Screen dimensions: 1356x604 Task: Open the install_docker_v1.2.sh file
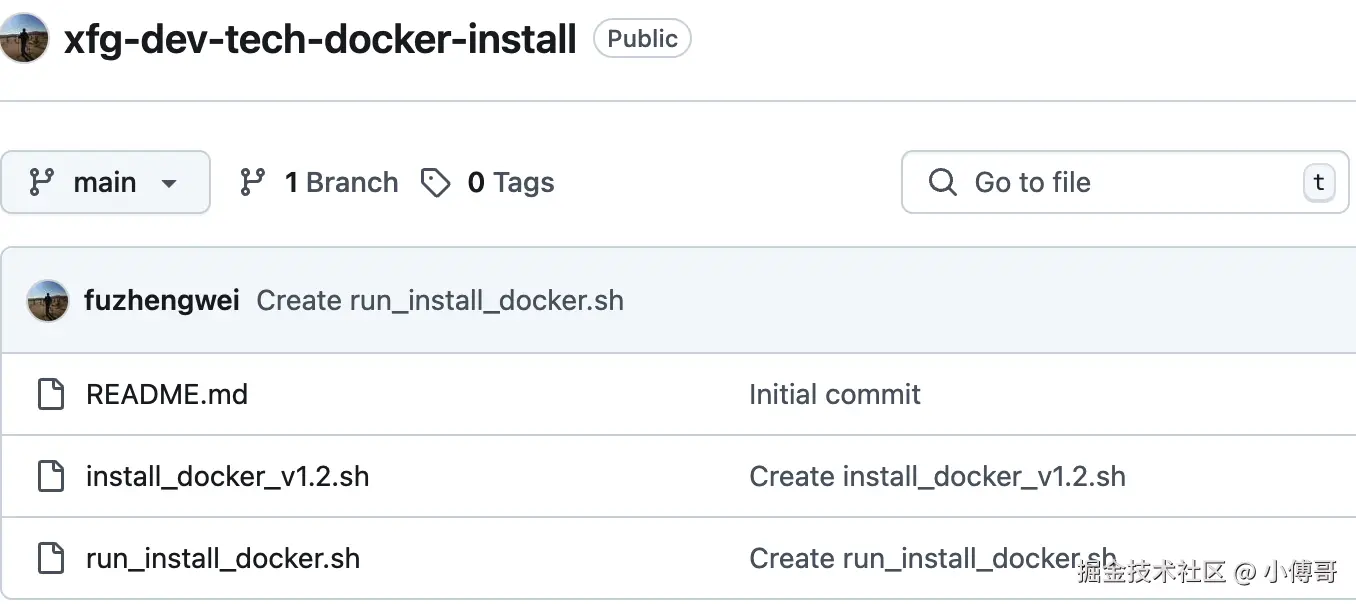tap(228, 476)
